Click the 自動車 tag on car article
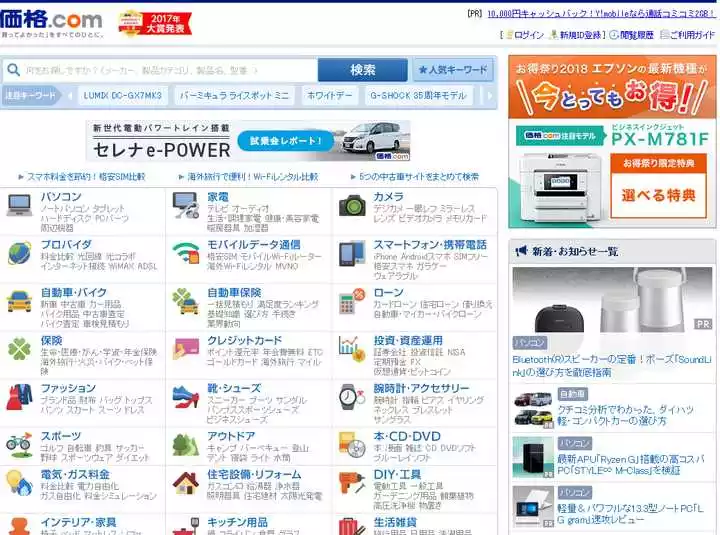720x535 pixels. pos(573,394)
